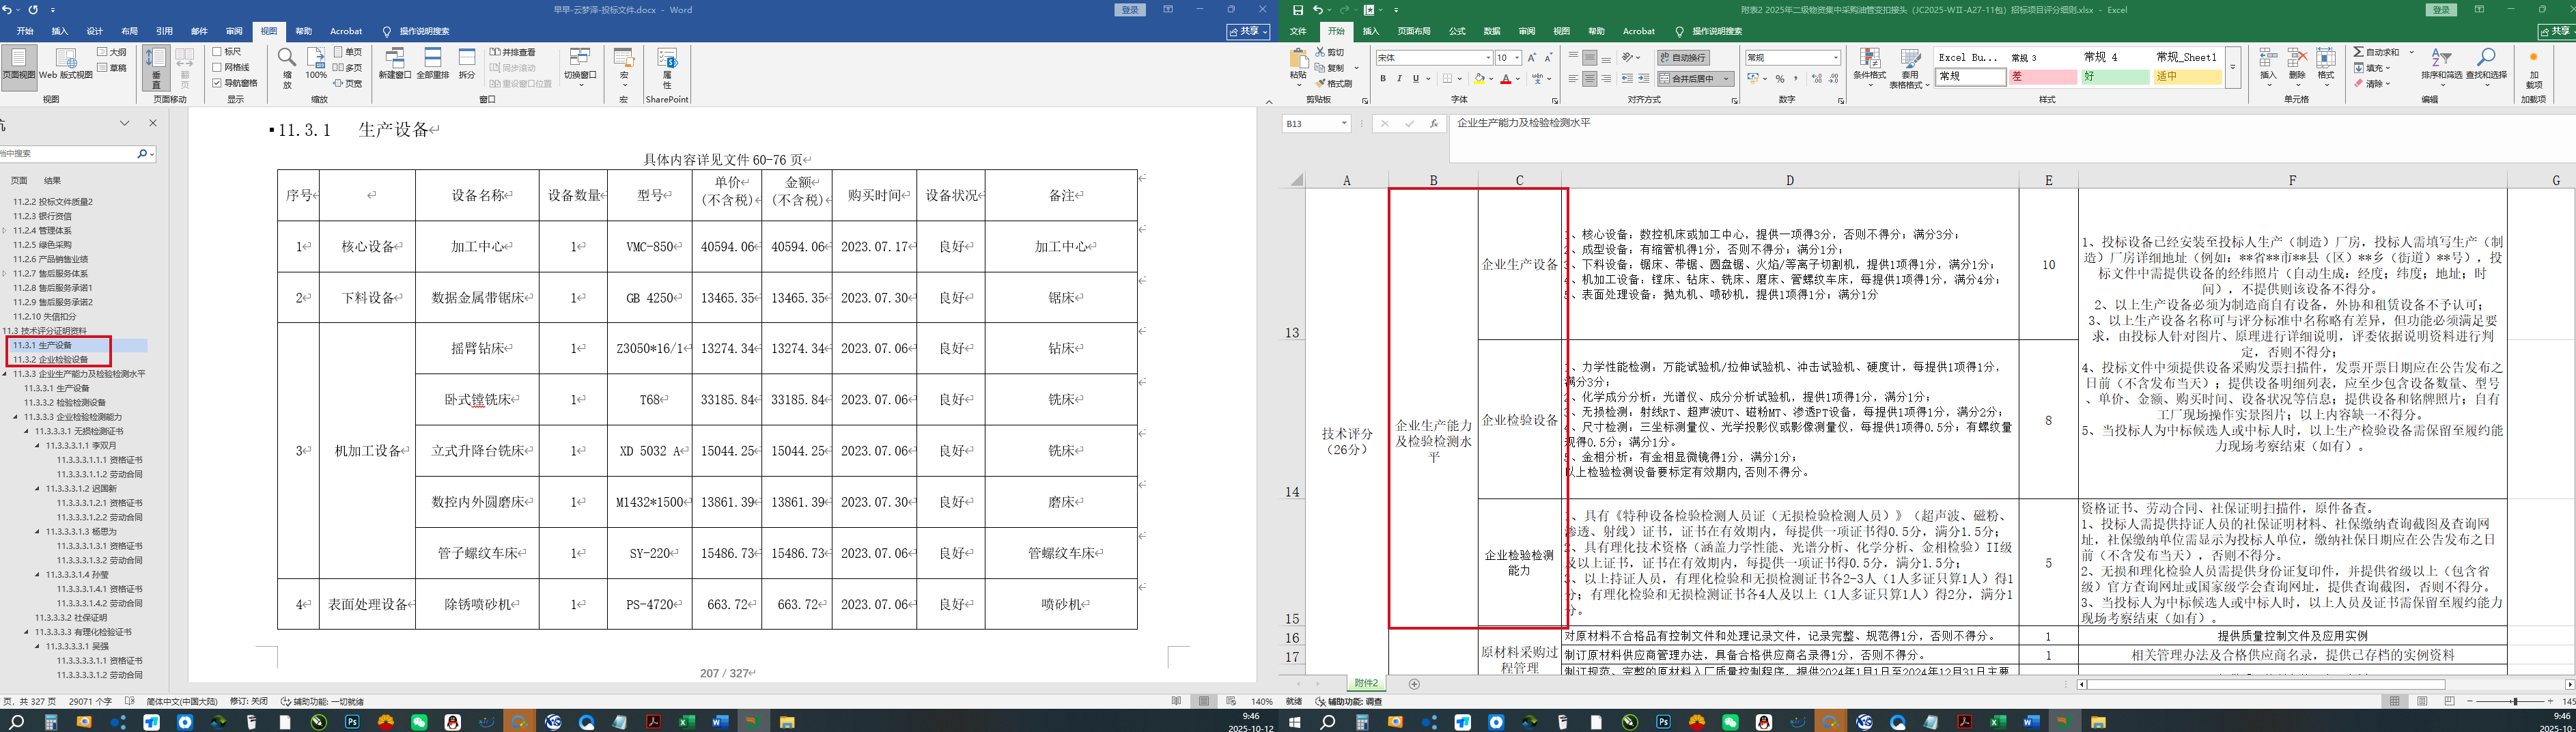This screenshot has height=732, width=2576.
Task: Open the Switch Windows (切换窗口) dropdown in Word
Action: coord(580,68)
